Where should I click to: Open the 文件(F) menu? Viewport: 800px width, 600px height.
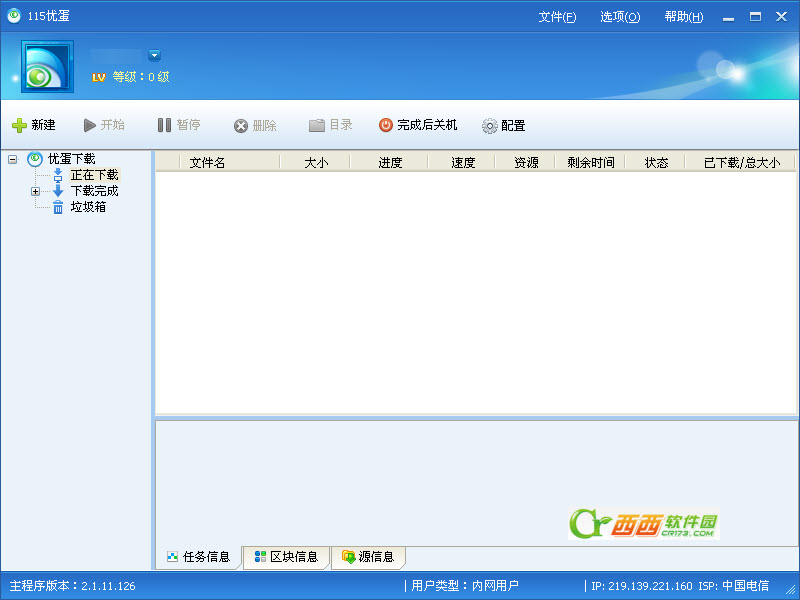click(557, 17)
